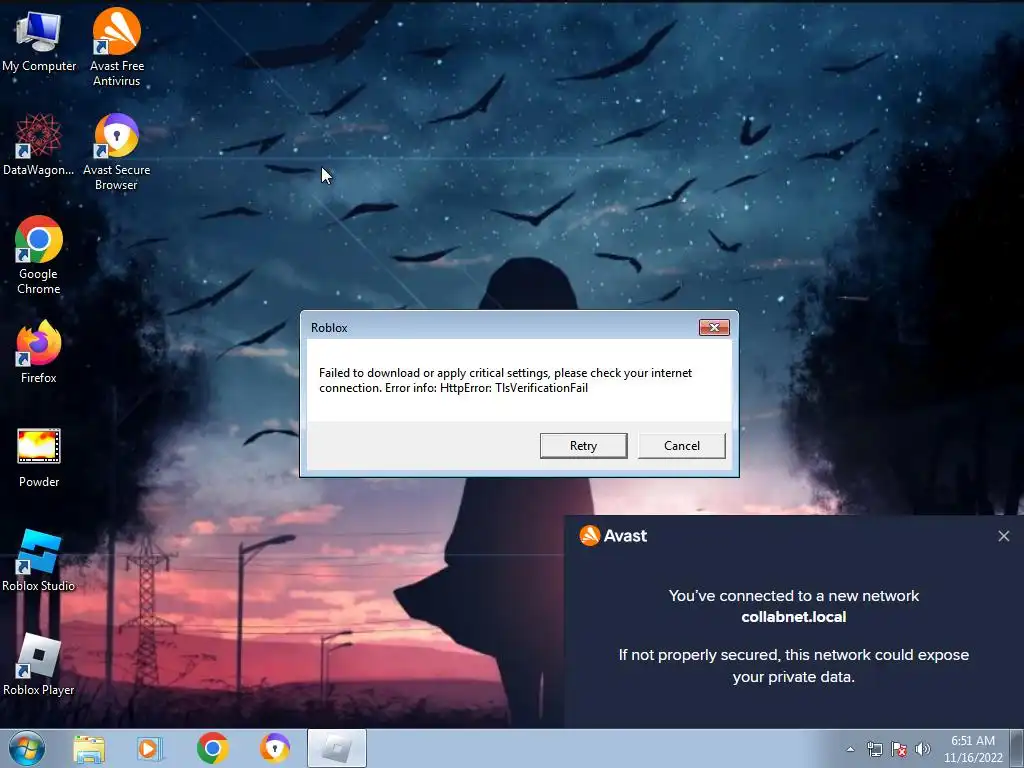The height and width of the screenshot is (768, 1024).
Task: Show hidden system tray icons
Action: pos(850,749)
